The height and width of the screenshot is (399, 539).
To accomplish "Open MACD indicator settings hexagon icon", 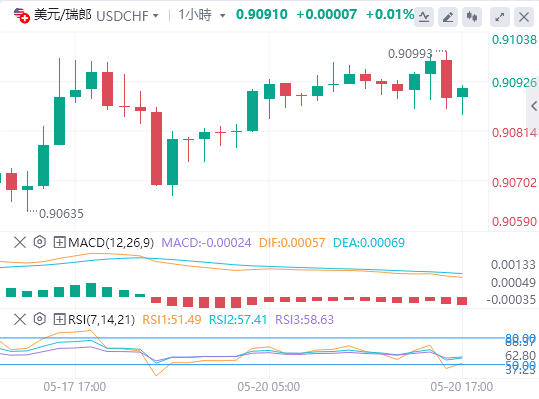I will [40, 242].
